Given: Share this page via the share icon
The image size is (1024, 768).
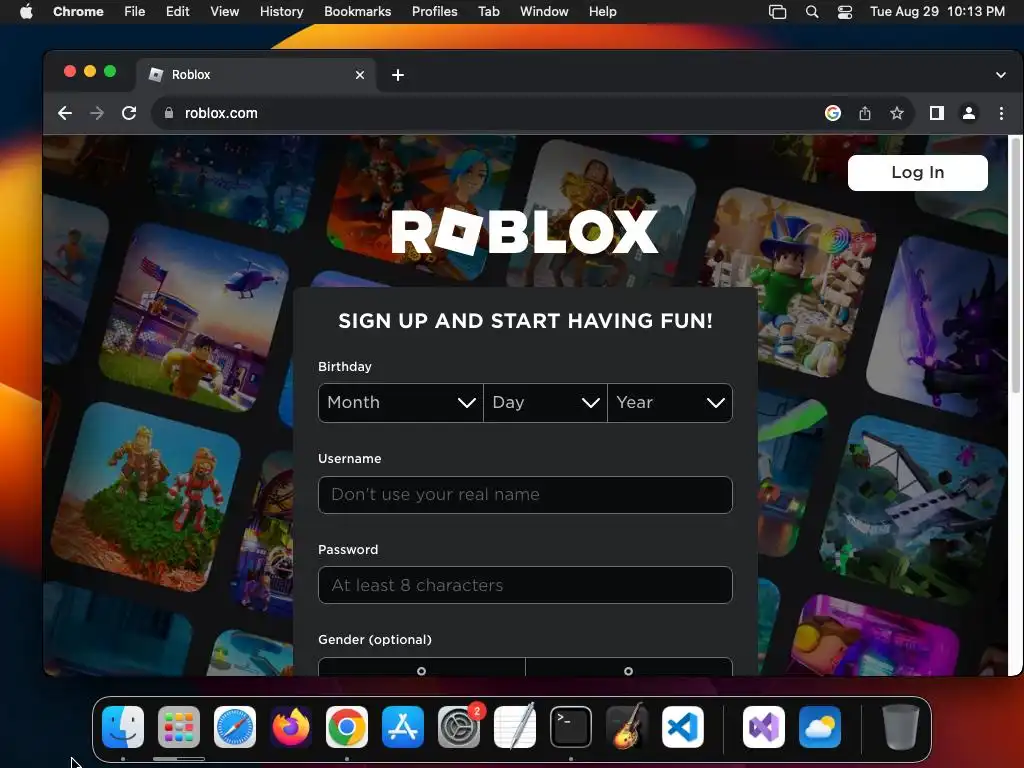Looking at the screenshot, I should [x=865, y=113].
